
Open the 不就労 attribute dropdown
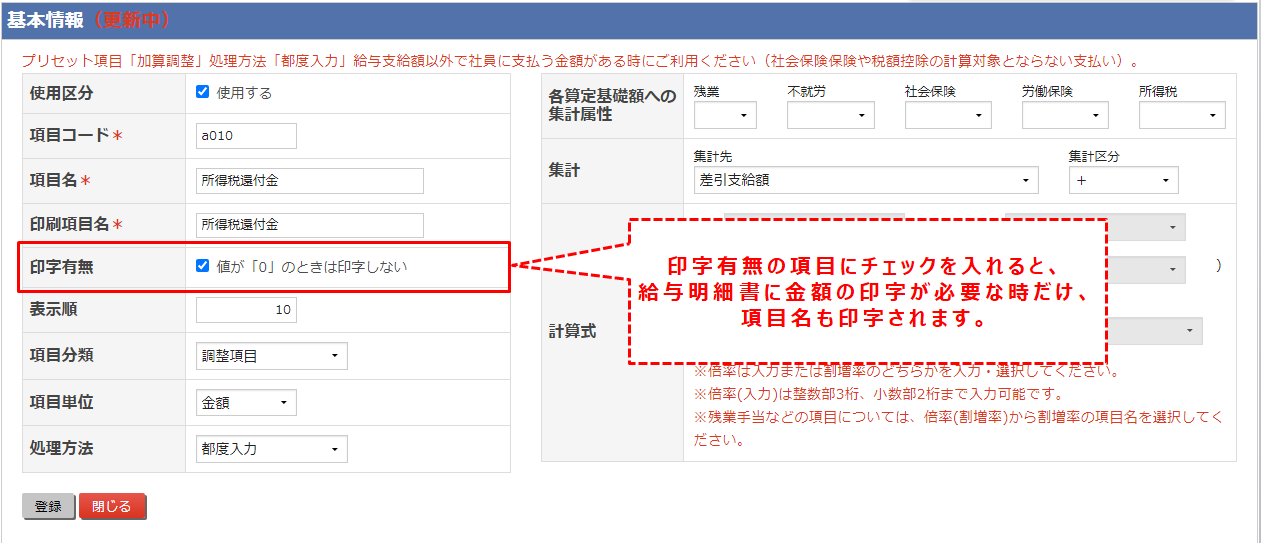830,116
